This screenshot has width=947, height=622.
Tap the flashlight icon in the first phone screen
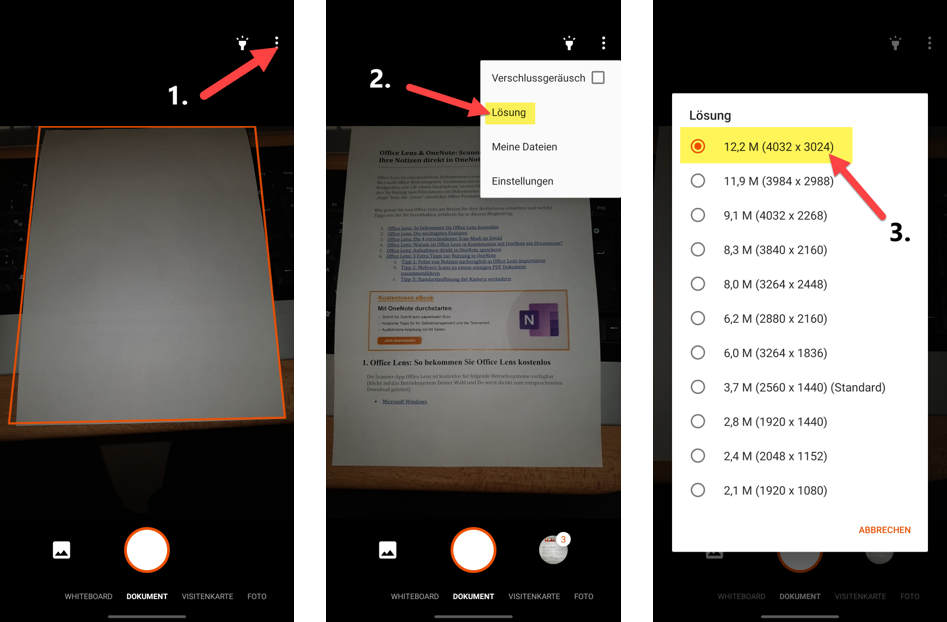tap(242, 43)
